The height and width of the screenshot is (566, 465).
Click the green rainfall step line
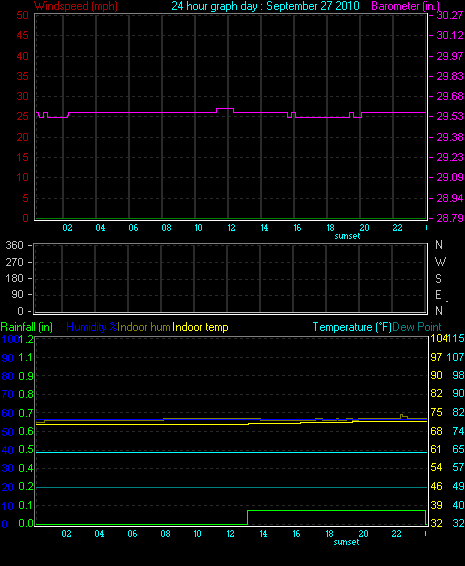click(x=336, y=511)
